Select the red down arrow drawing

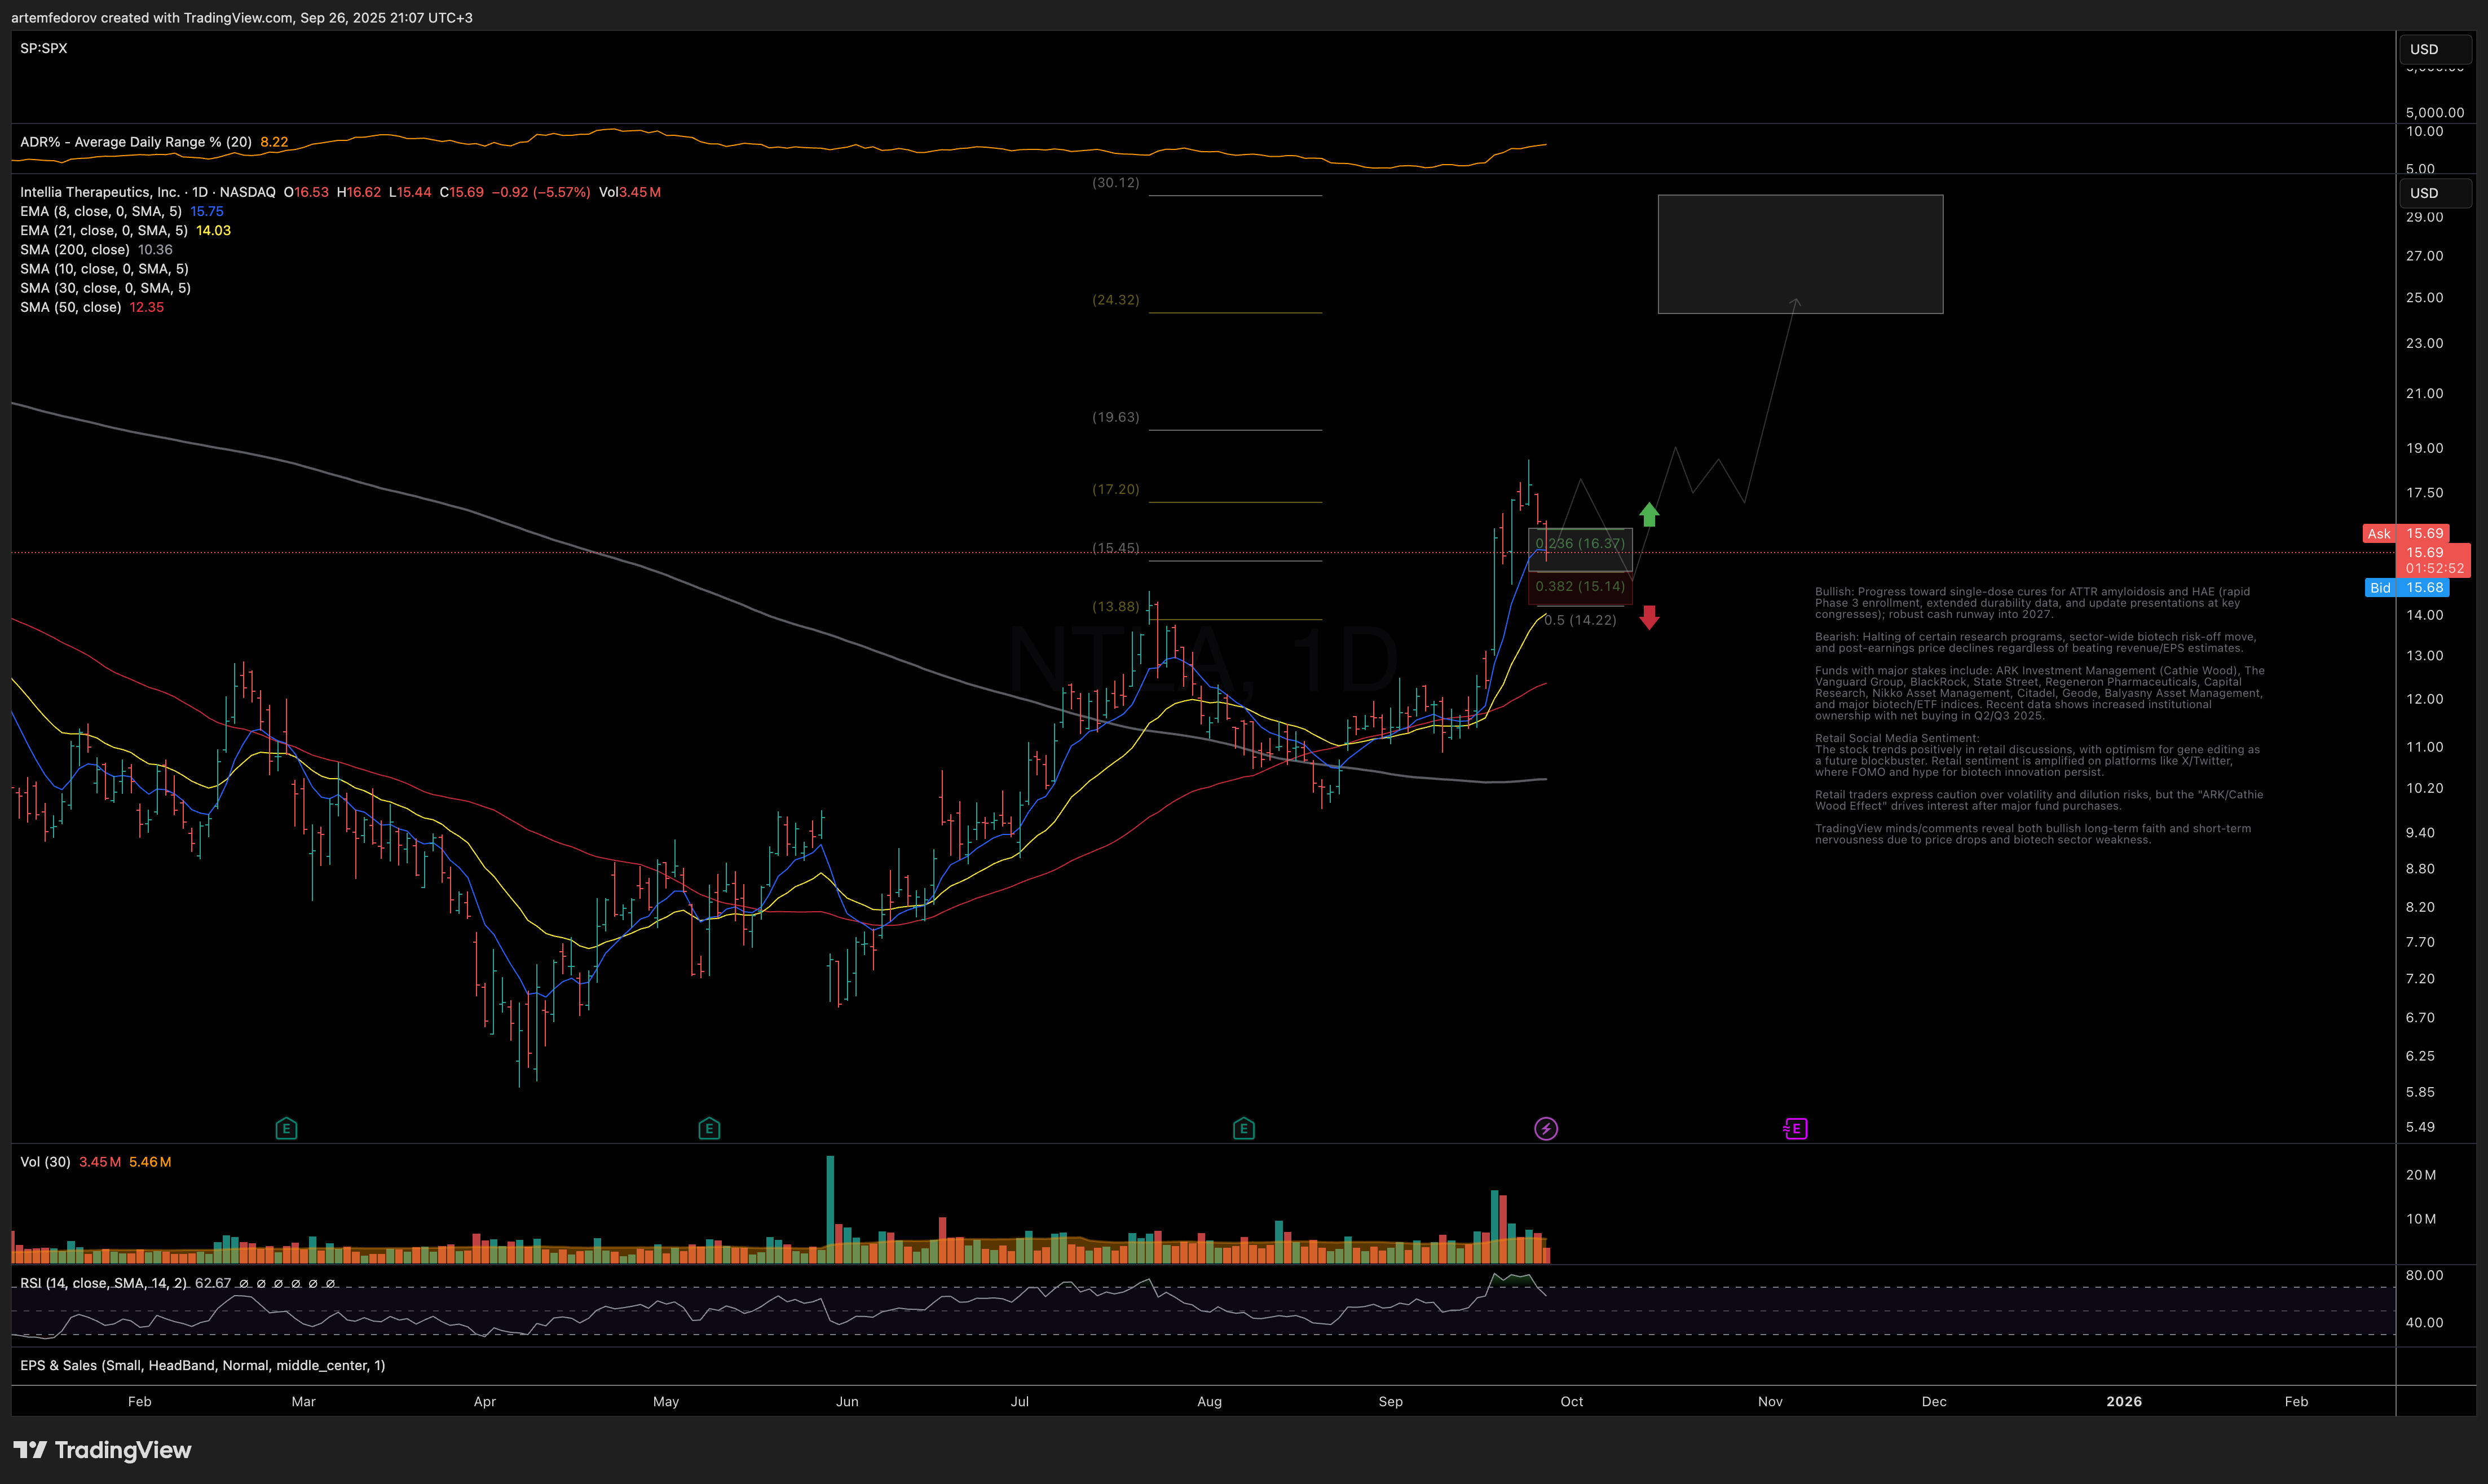pos(1649,617)
